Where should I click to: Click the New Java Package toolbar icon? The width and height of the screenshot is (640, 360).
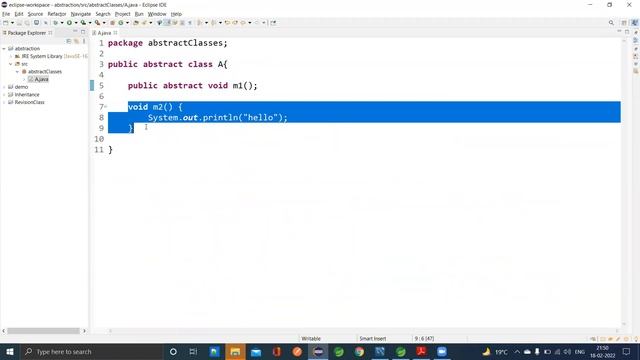pyautogui.click(x=113, y=23)
